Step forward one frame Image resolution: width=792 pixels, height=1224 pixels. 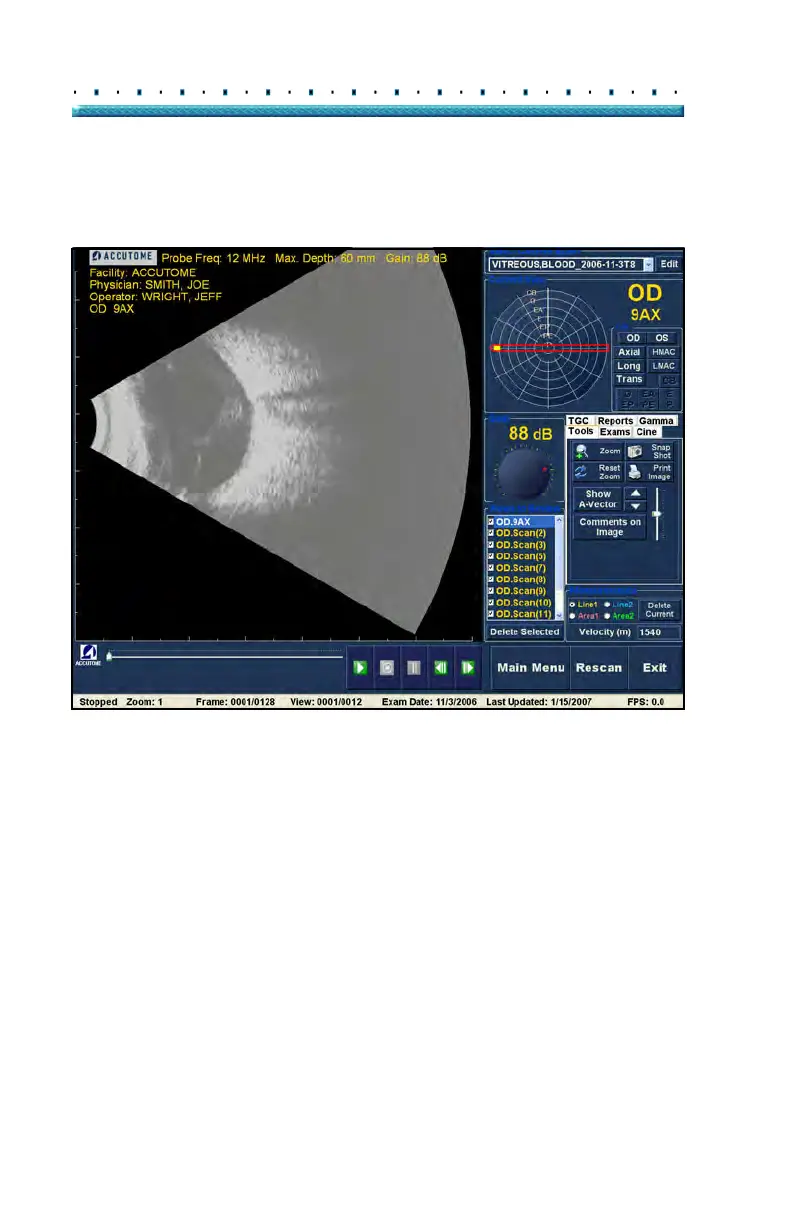(466, 667)
